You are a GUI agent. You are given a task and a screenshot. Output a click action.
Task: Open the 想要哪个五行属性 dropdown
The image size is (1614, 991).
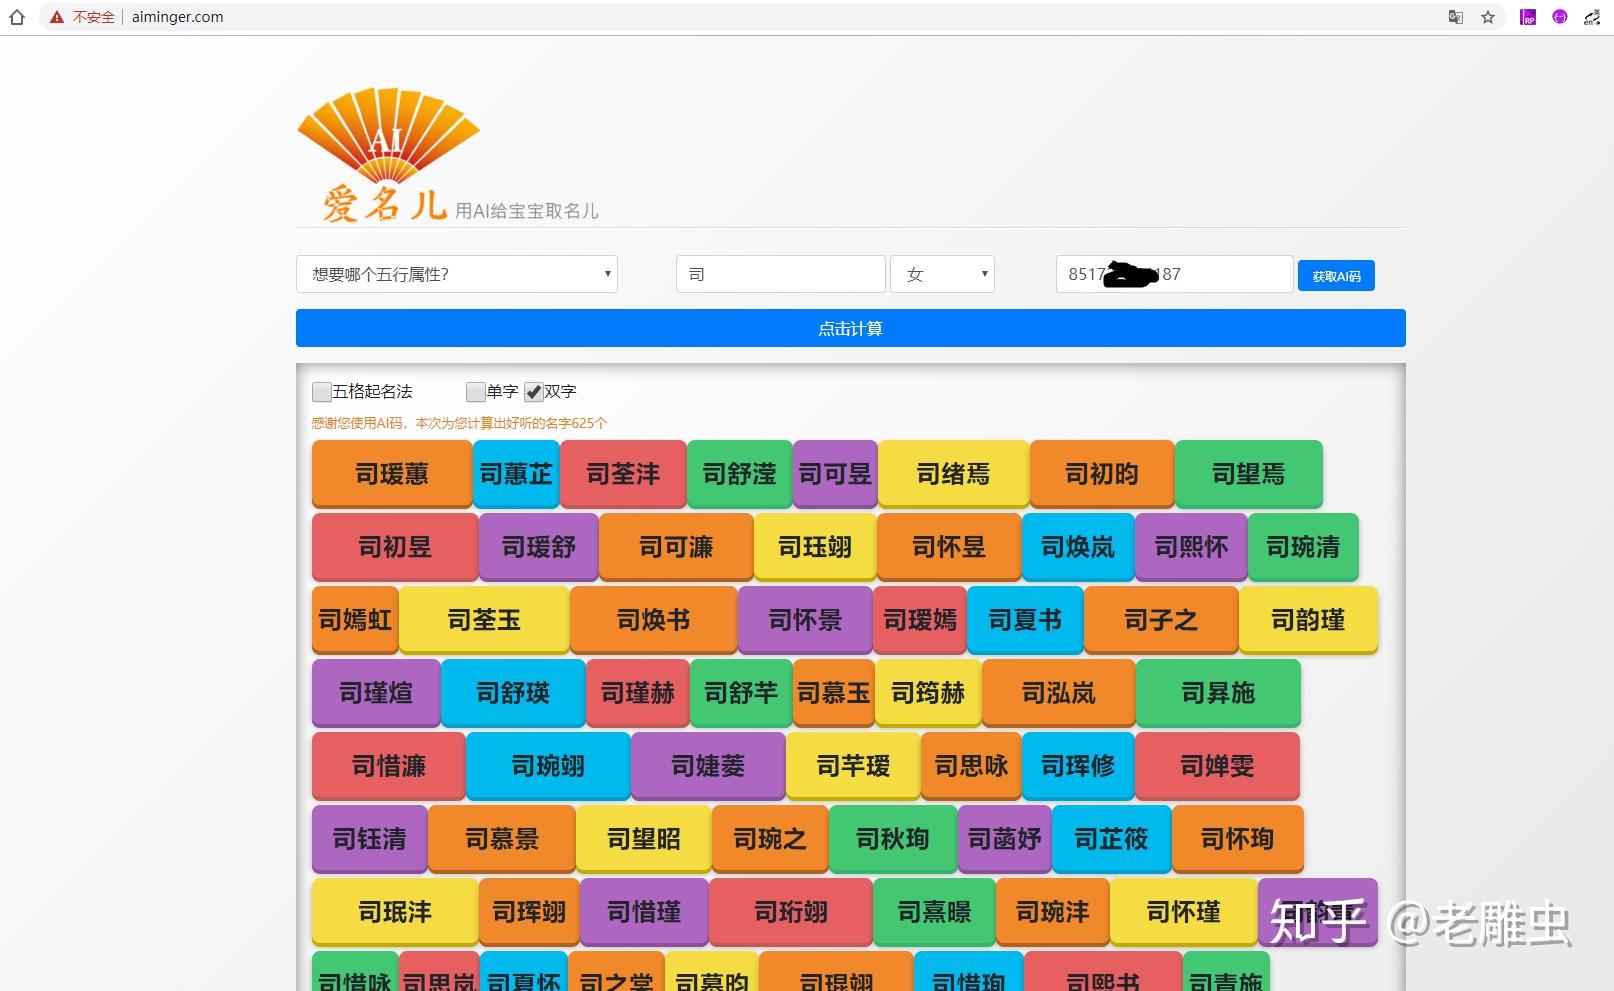pos(457,274)
